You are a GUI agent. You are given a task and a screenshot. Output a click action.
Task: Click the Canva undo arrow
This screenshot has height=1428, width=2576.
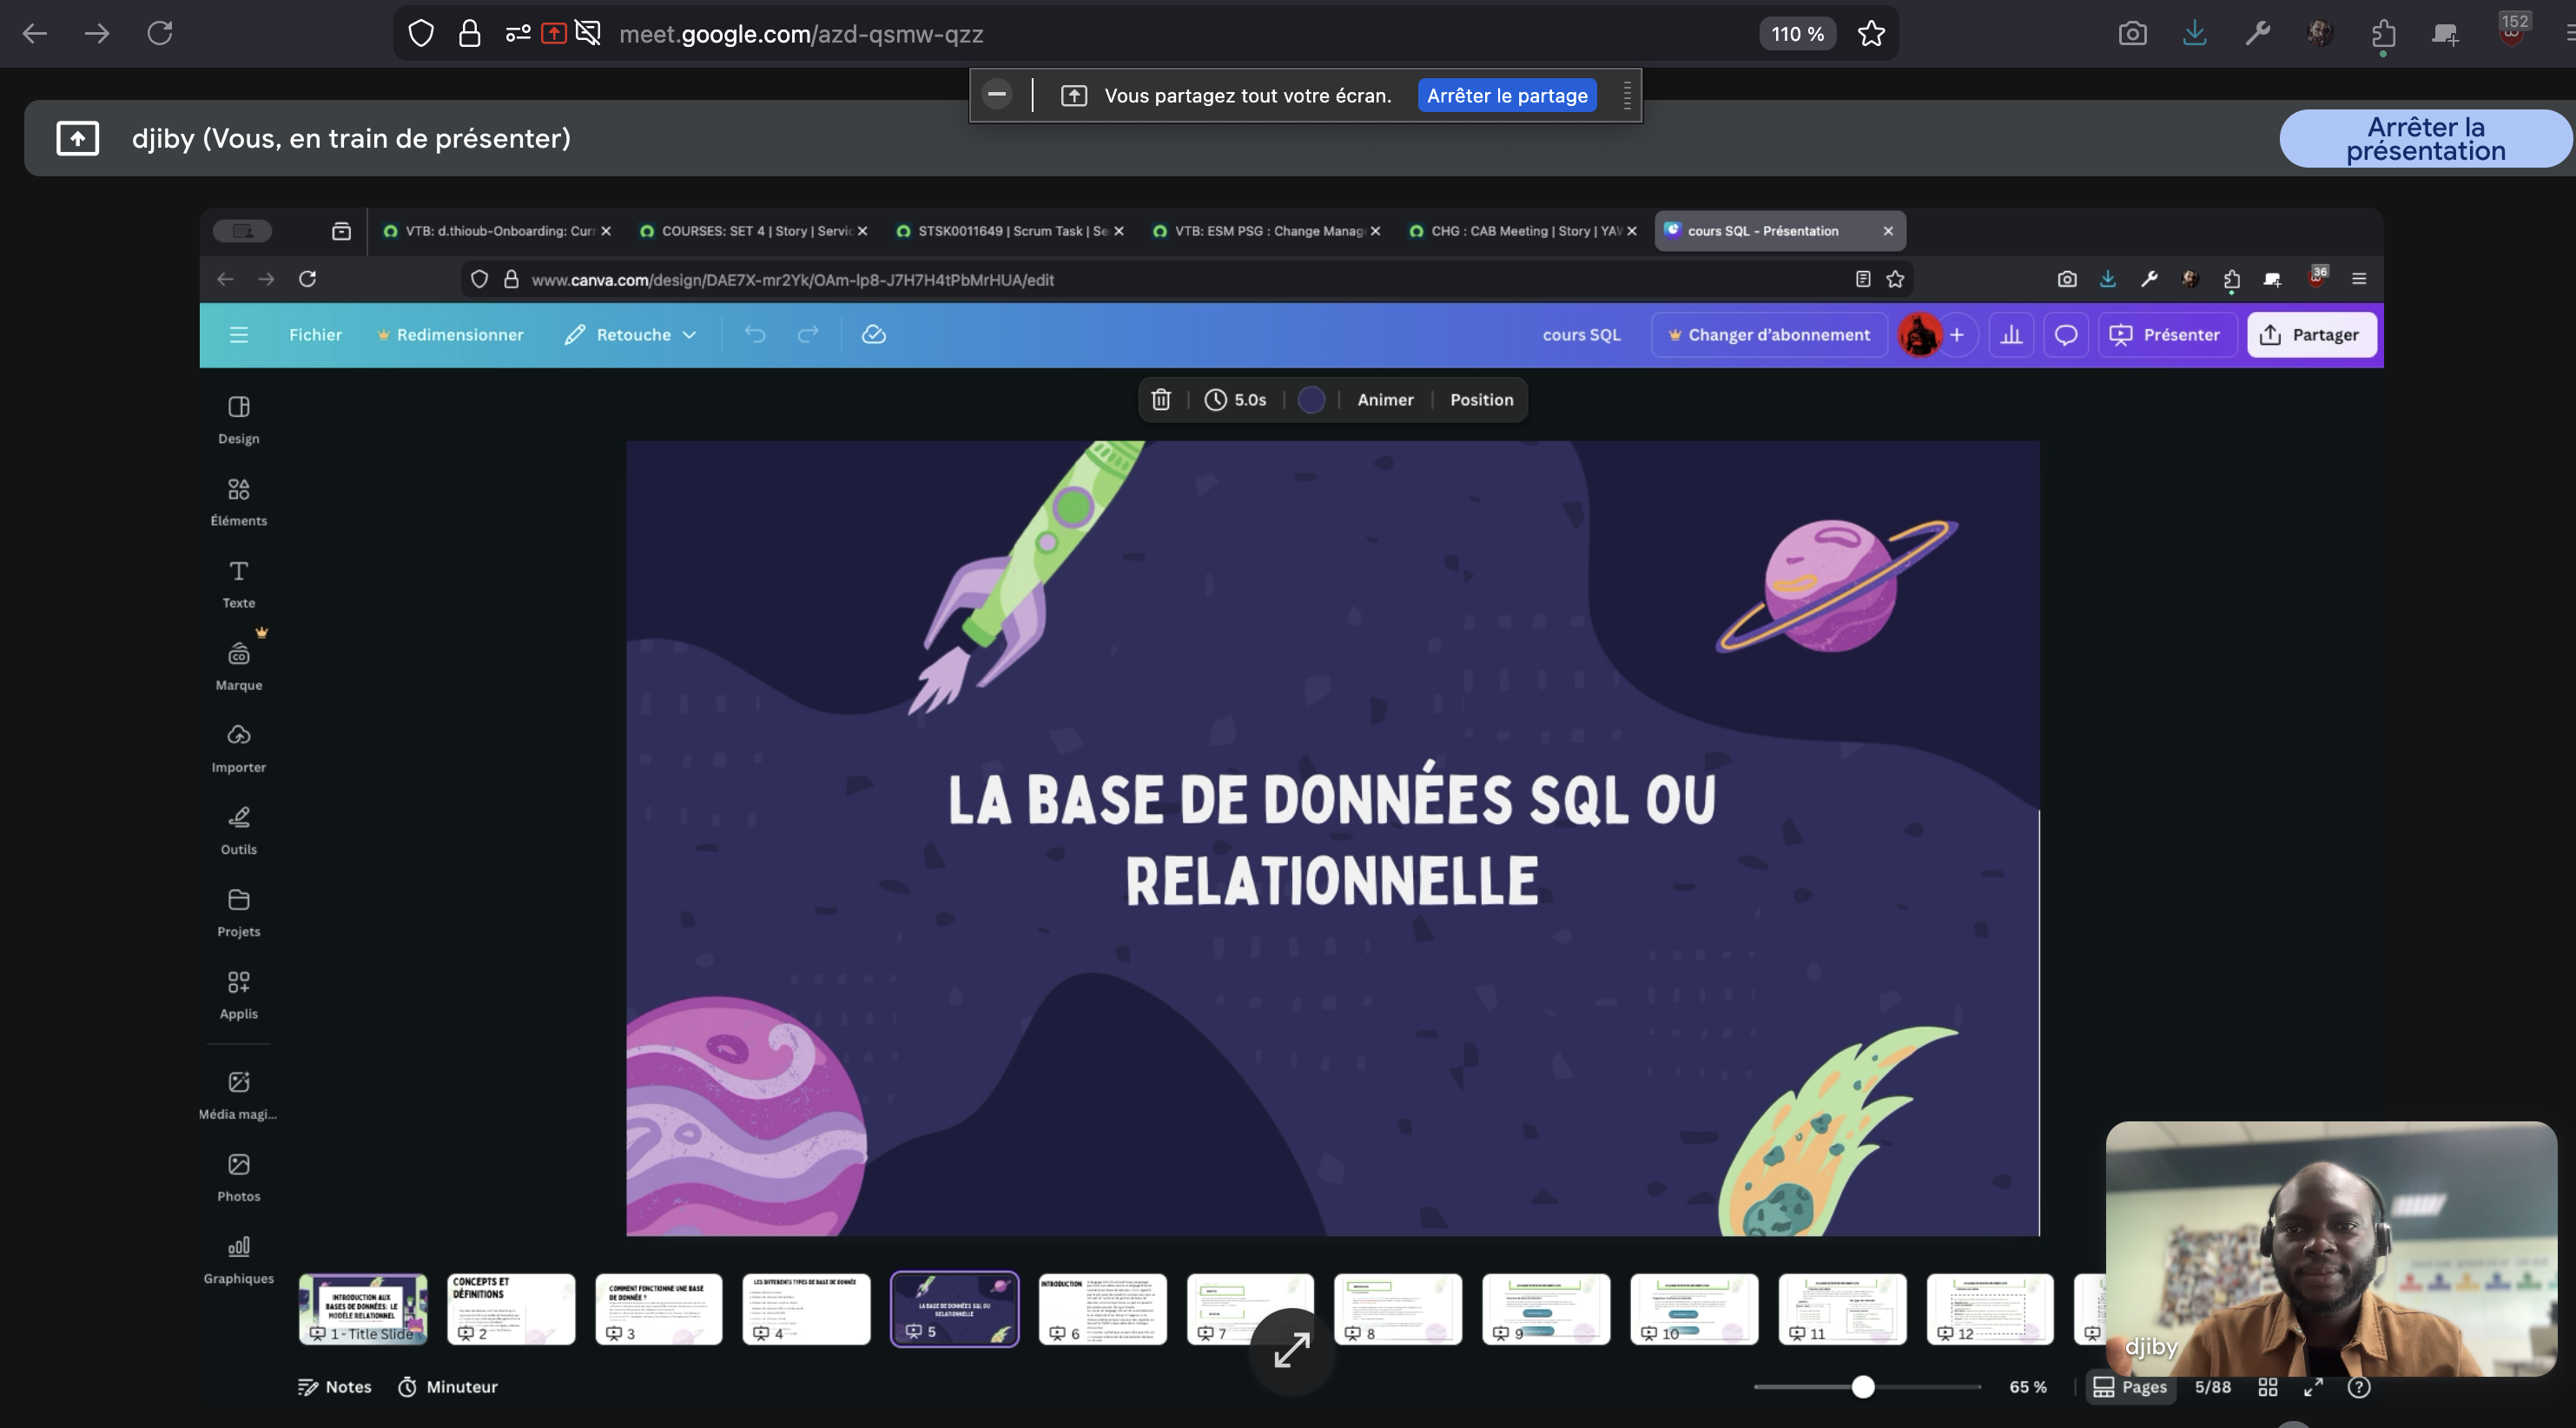[755, 335]
